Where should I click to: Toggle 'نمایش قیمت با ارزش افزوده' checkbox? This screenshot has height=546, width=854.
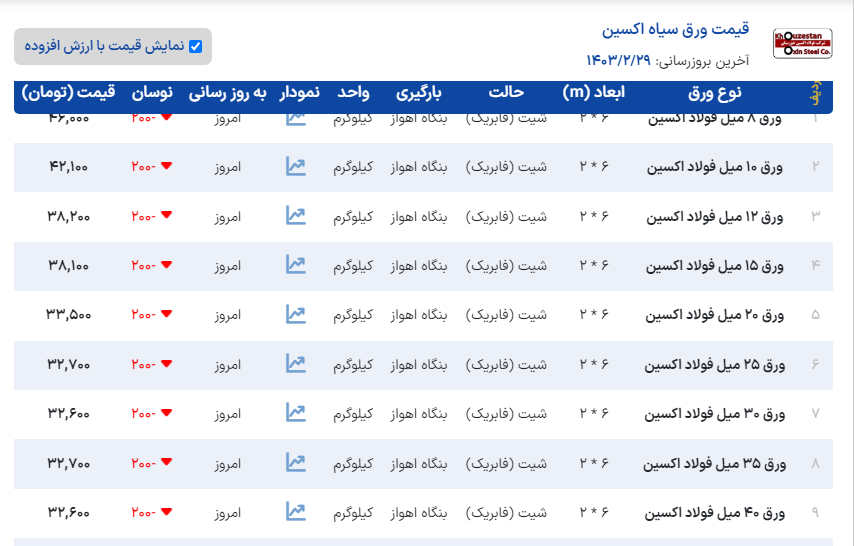coord(196,46)
